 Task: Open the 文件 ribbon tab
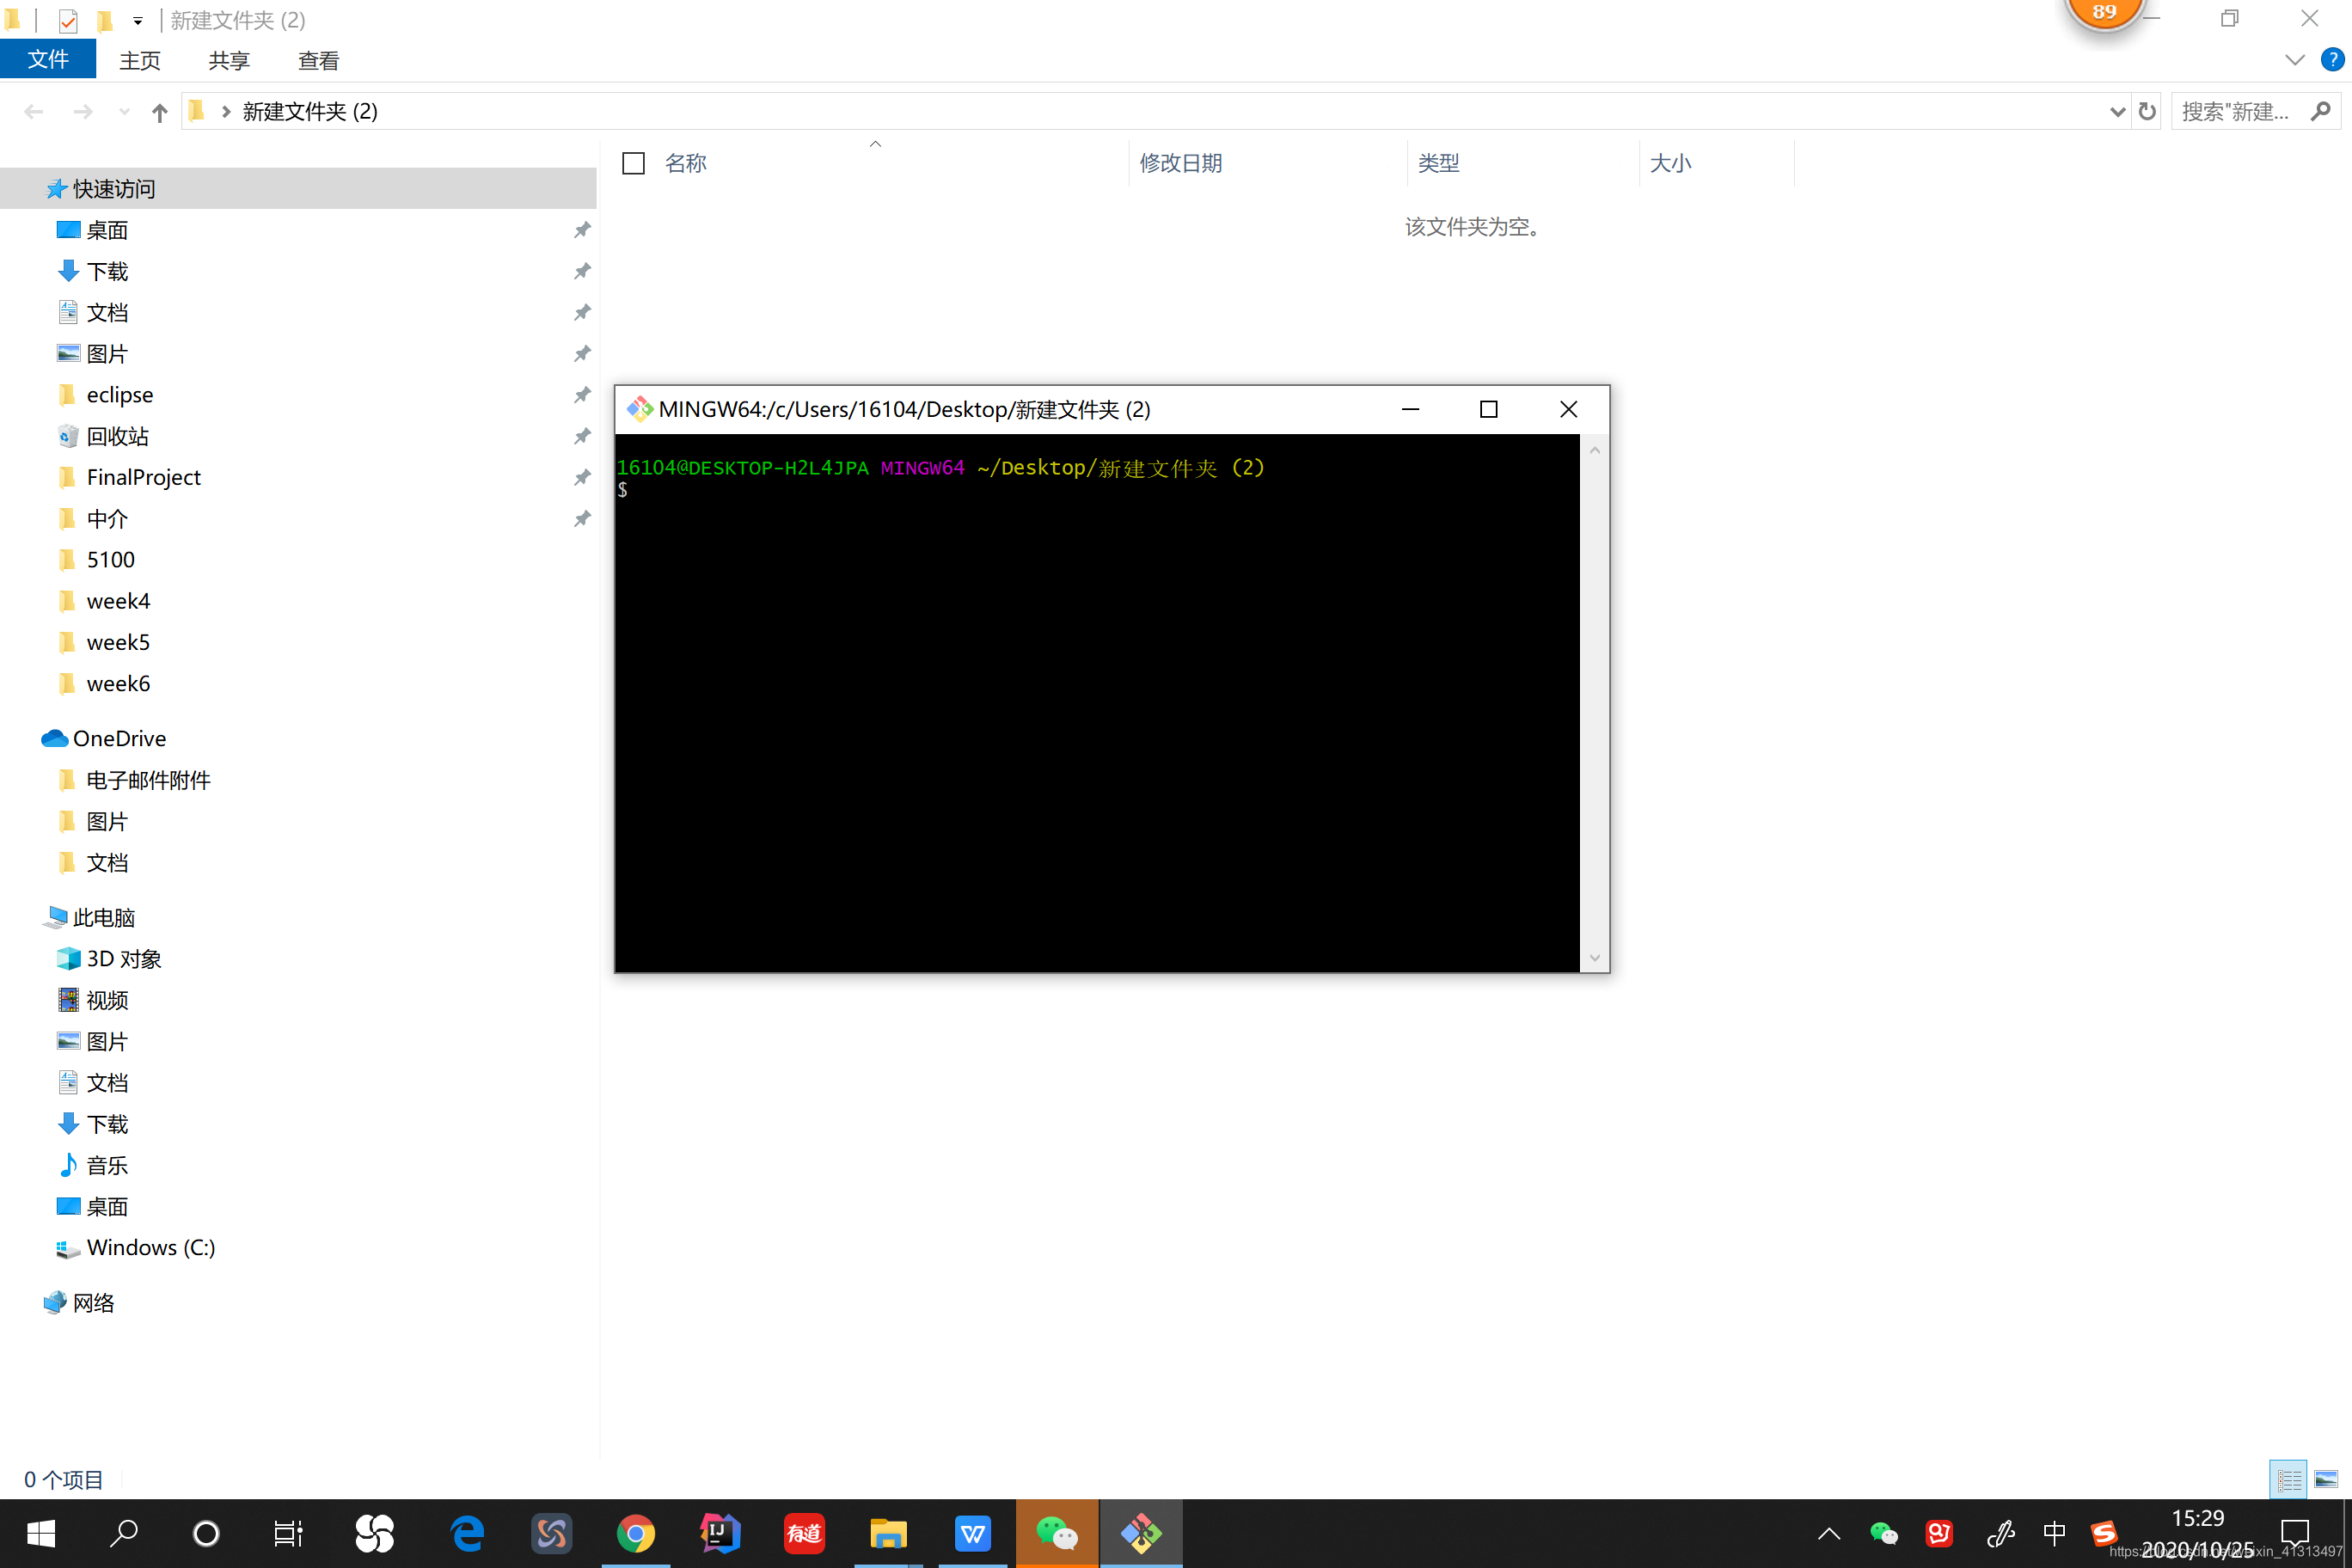[x=48, y=60]
